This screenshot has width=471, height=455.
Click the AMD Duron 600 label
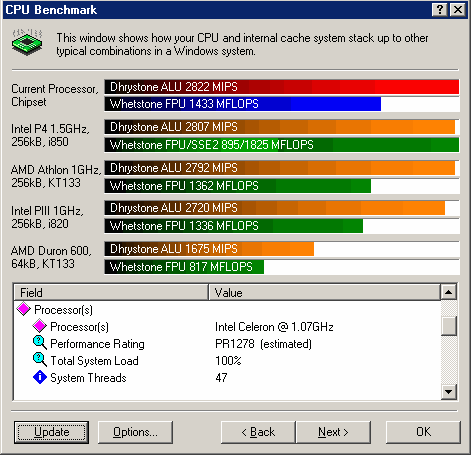pos(51,257)
